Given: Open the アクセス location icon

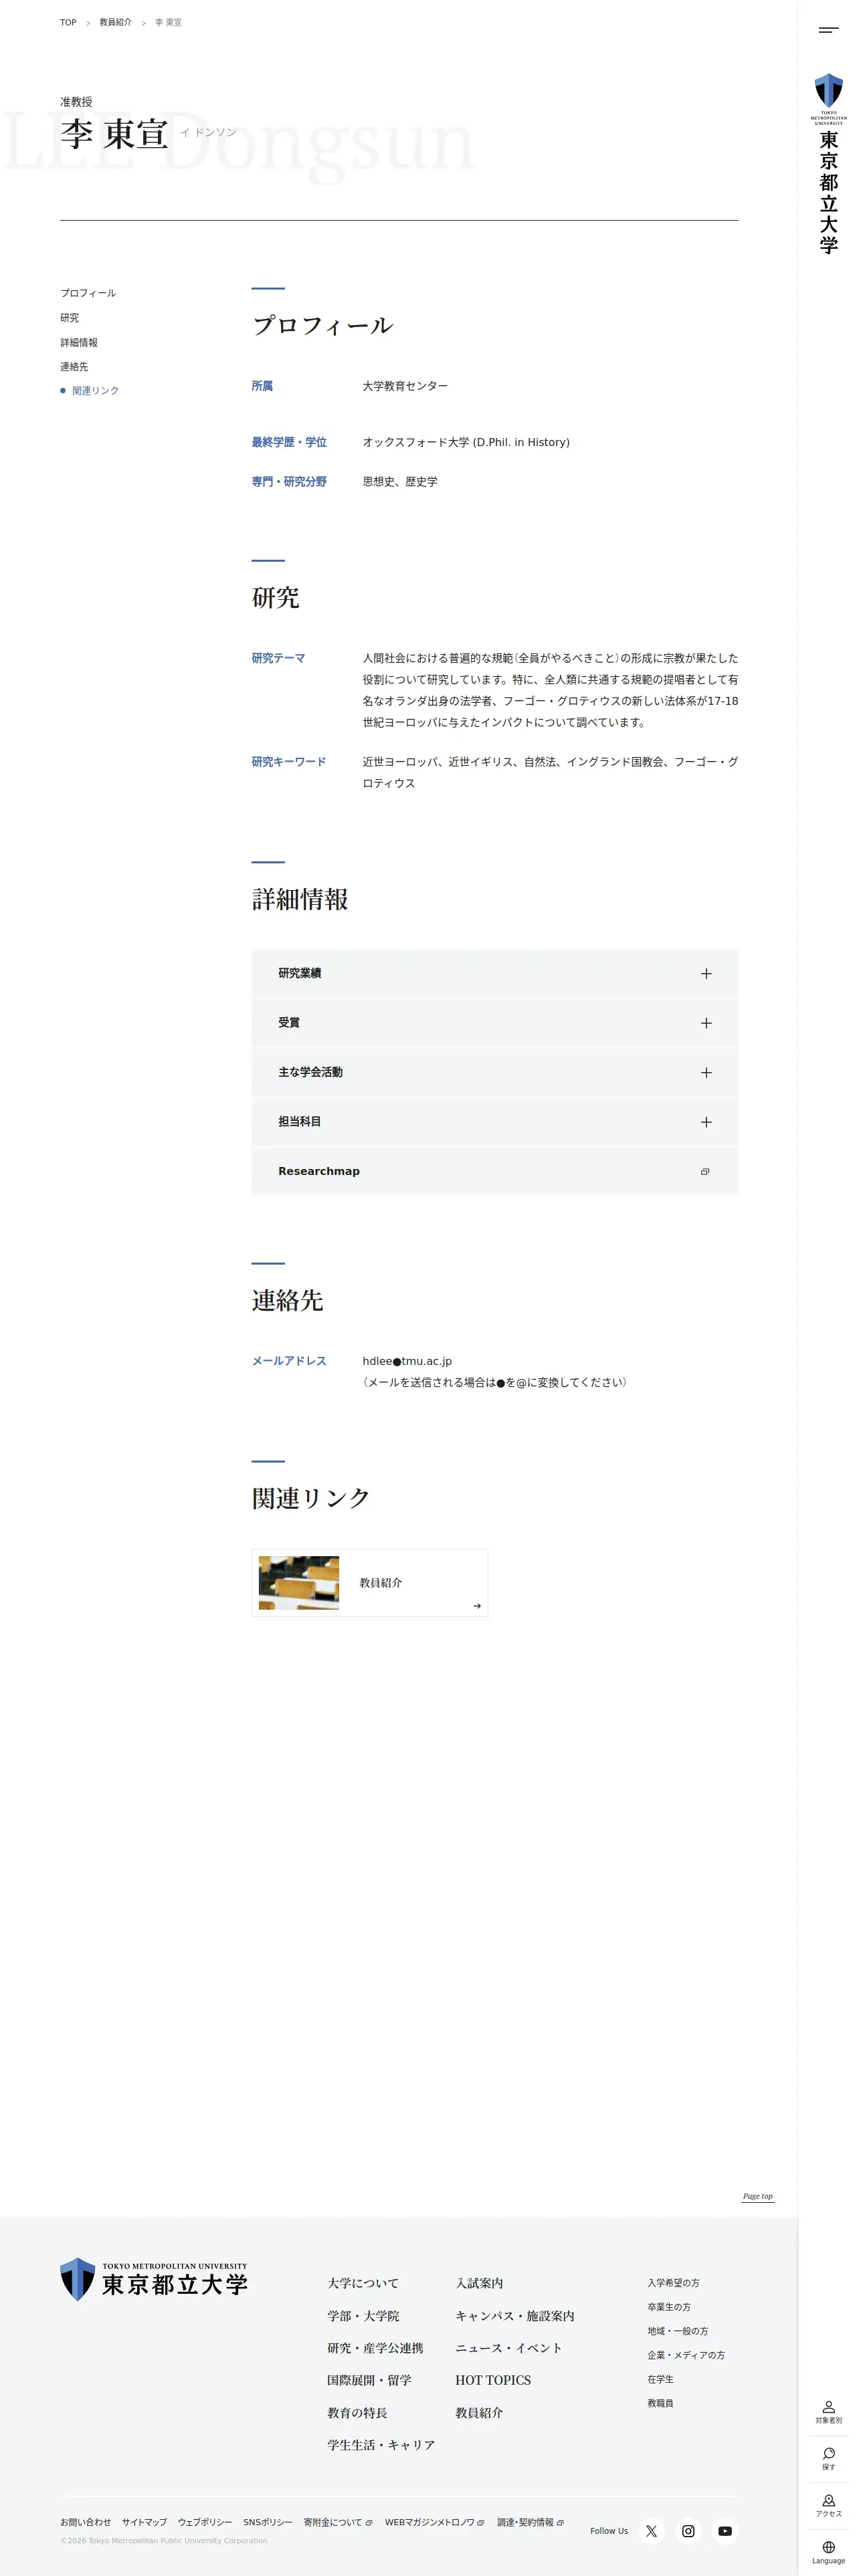Looking at the screenshot, I should point(828,2506).
